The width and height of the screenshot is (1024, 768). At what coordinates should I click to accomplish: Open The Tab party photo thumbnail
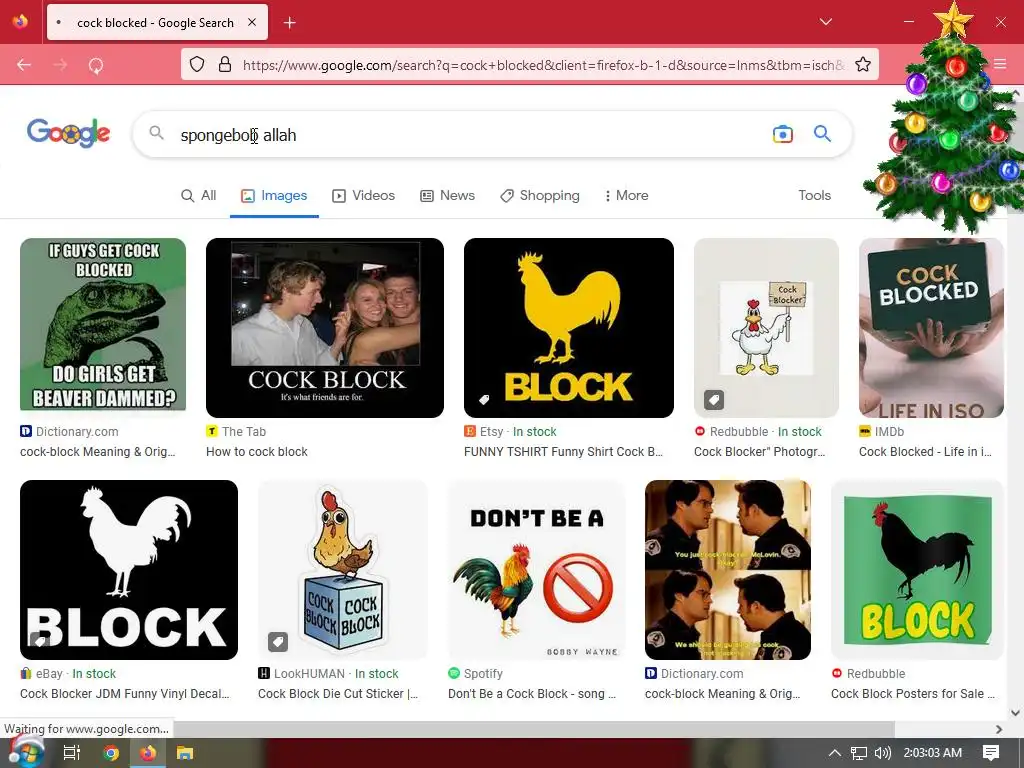tap(325, 328)
